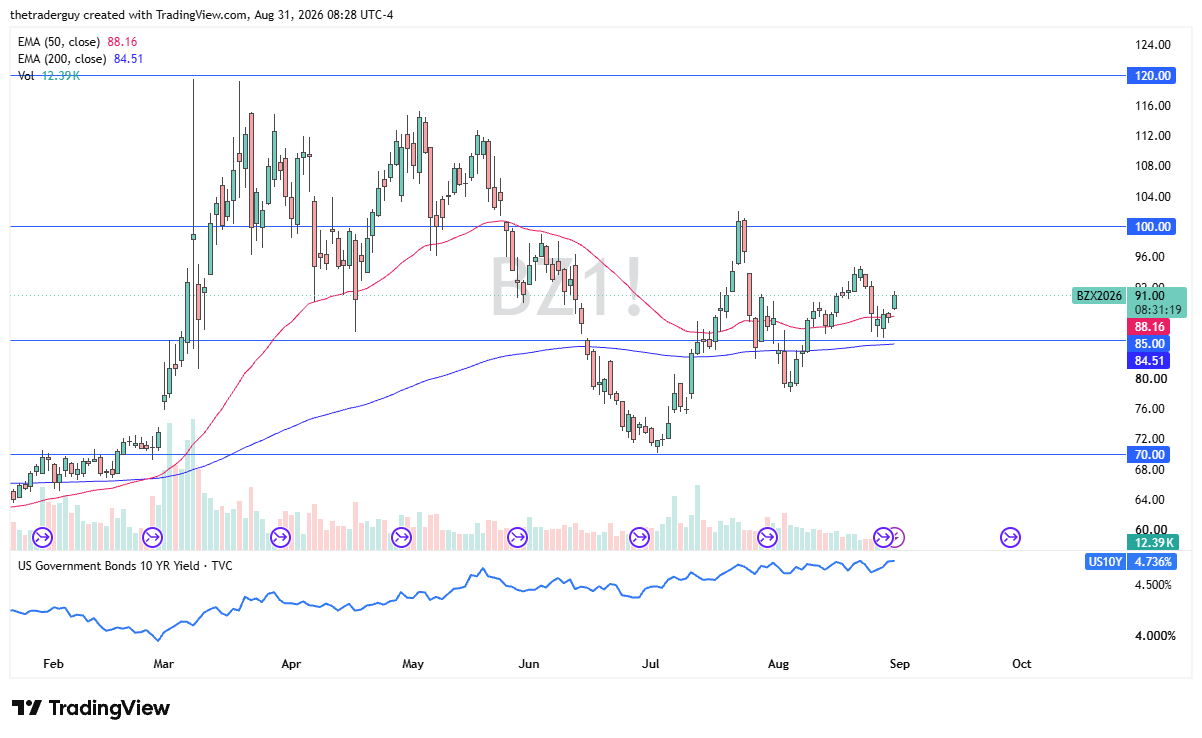The width and height of the screenshot is (1202, 738).
Task: Select the rollover marker just before July
Action: [640, 538]
